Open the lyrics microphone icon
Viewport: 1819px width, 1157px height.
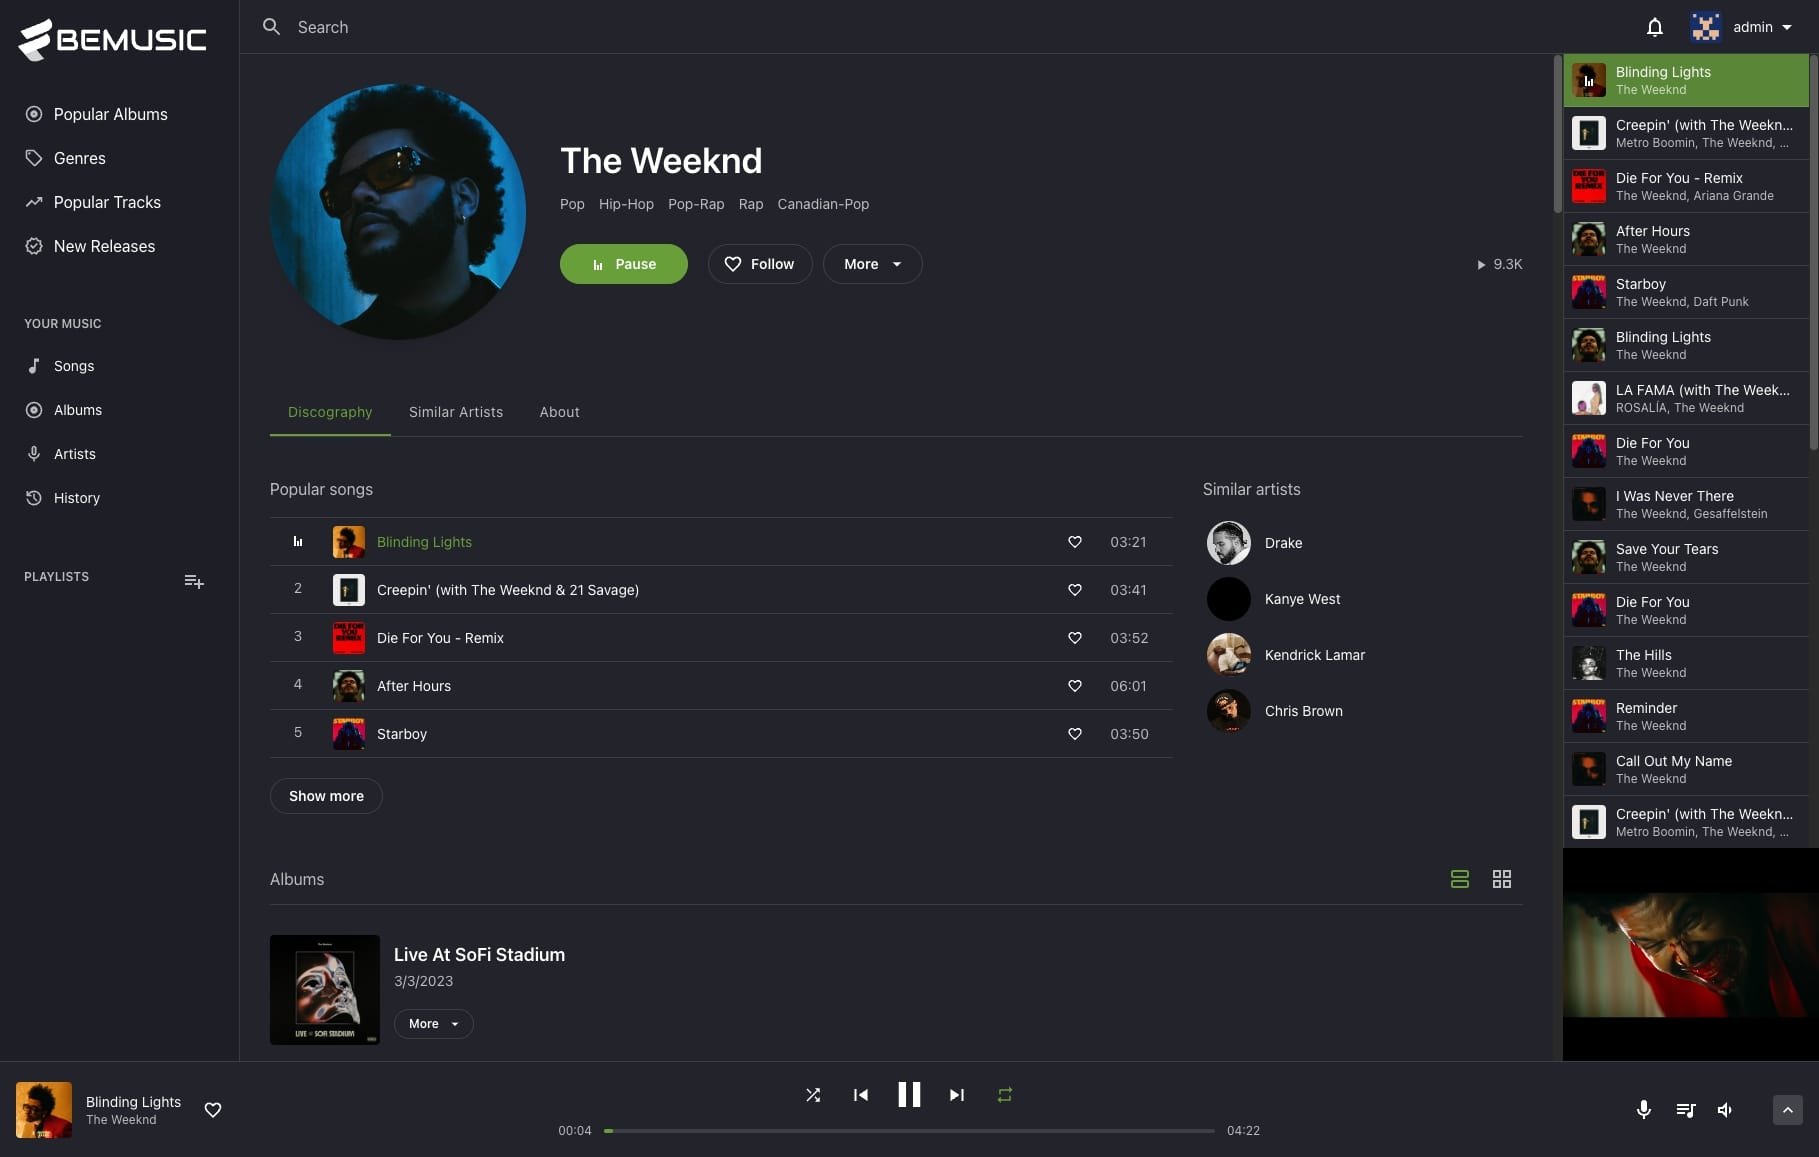(x=1643, y=1110)
